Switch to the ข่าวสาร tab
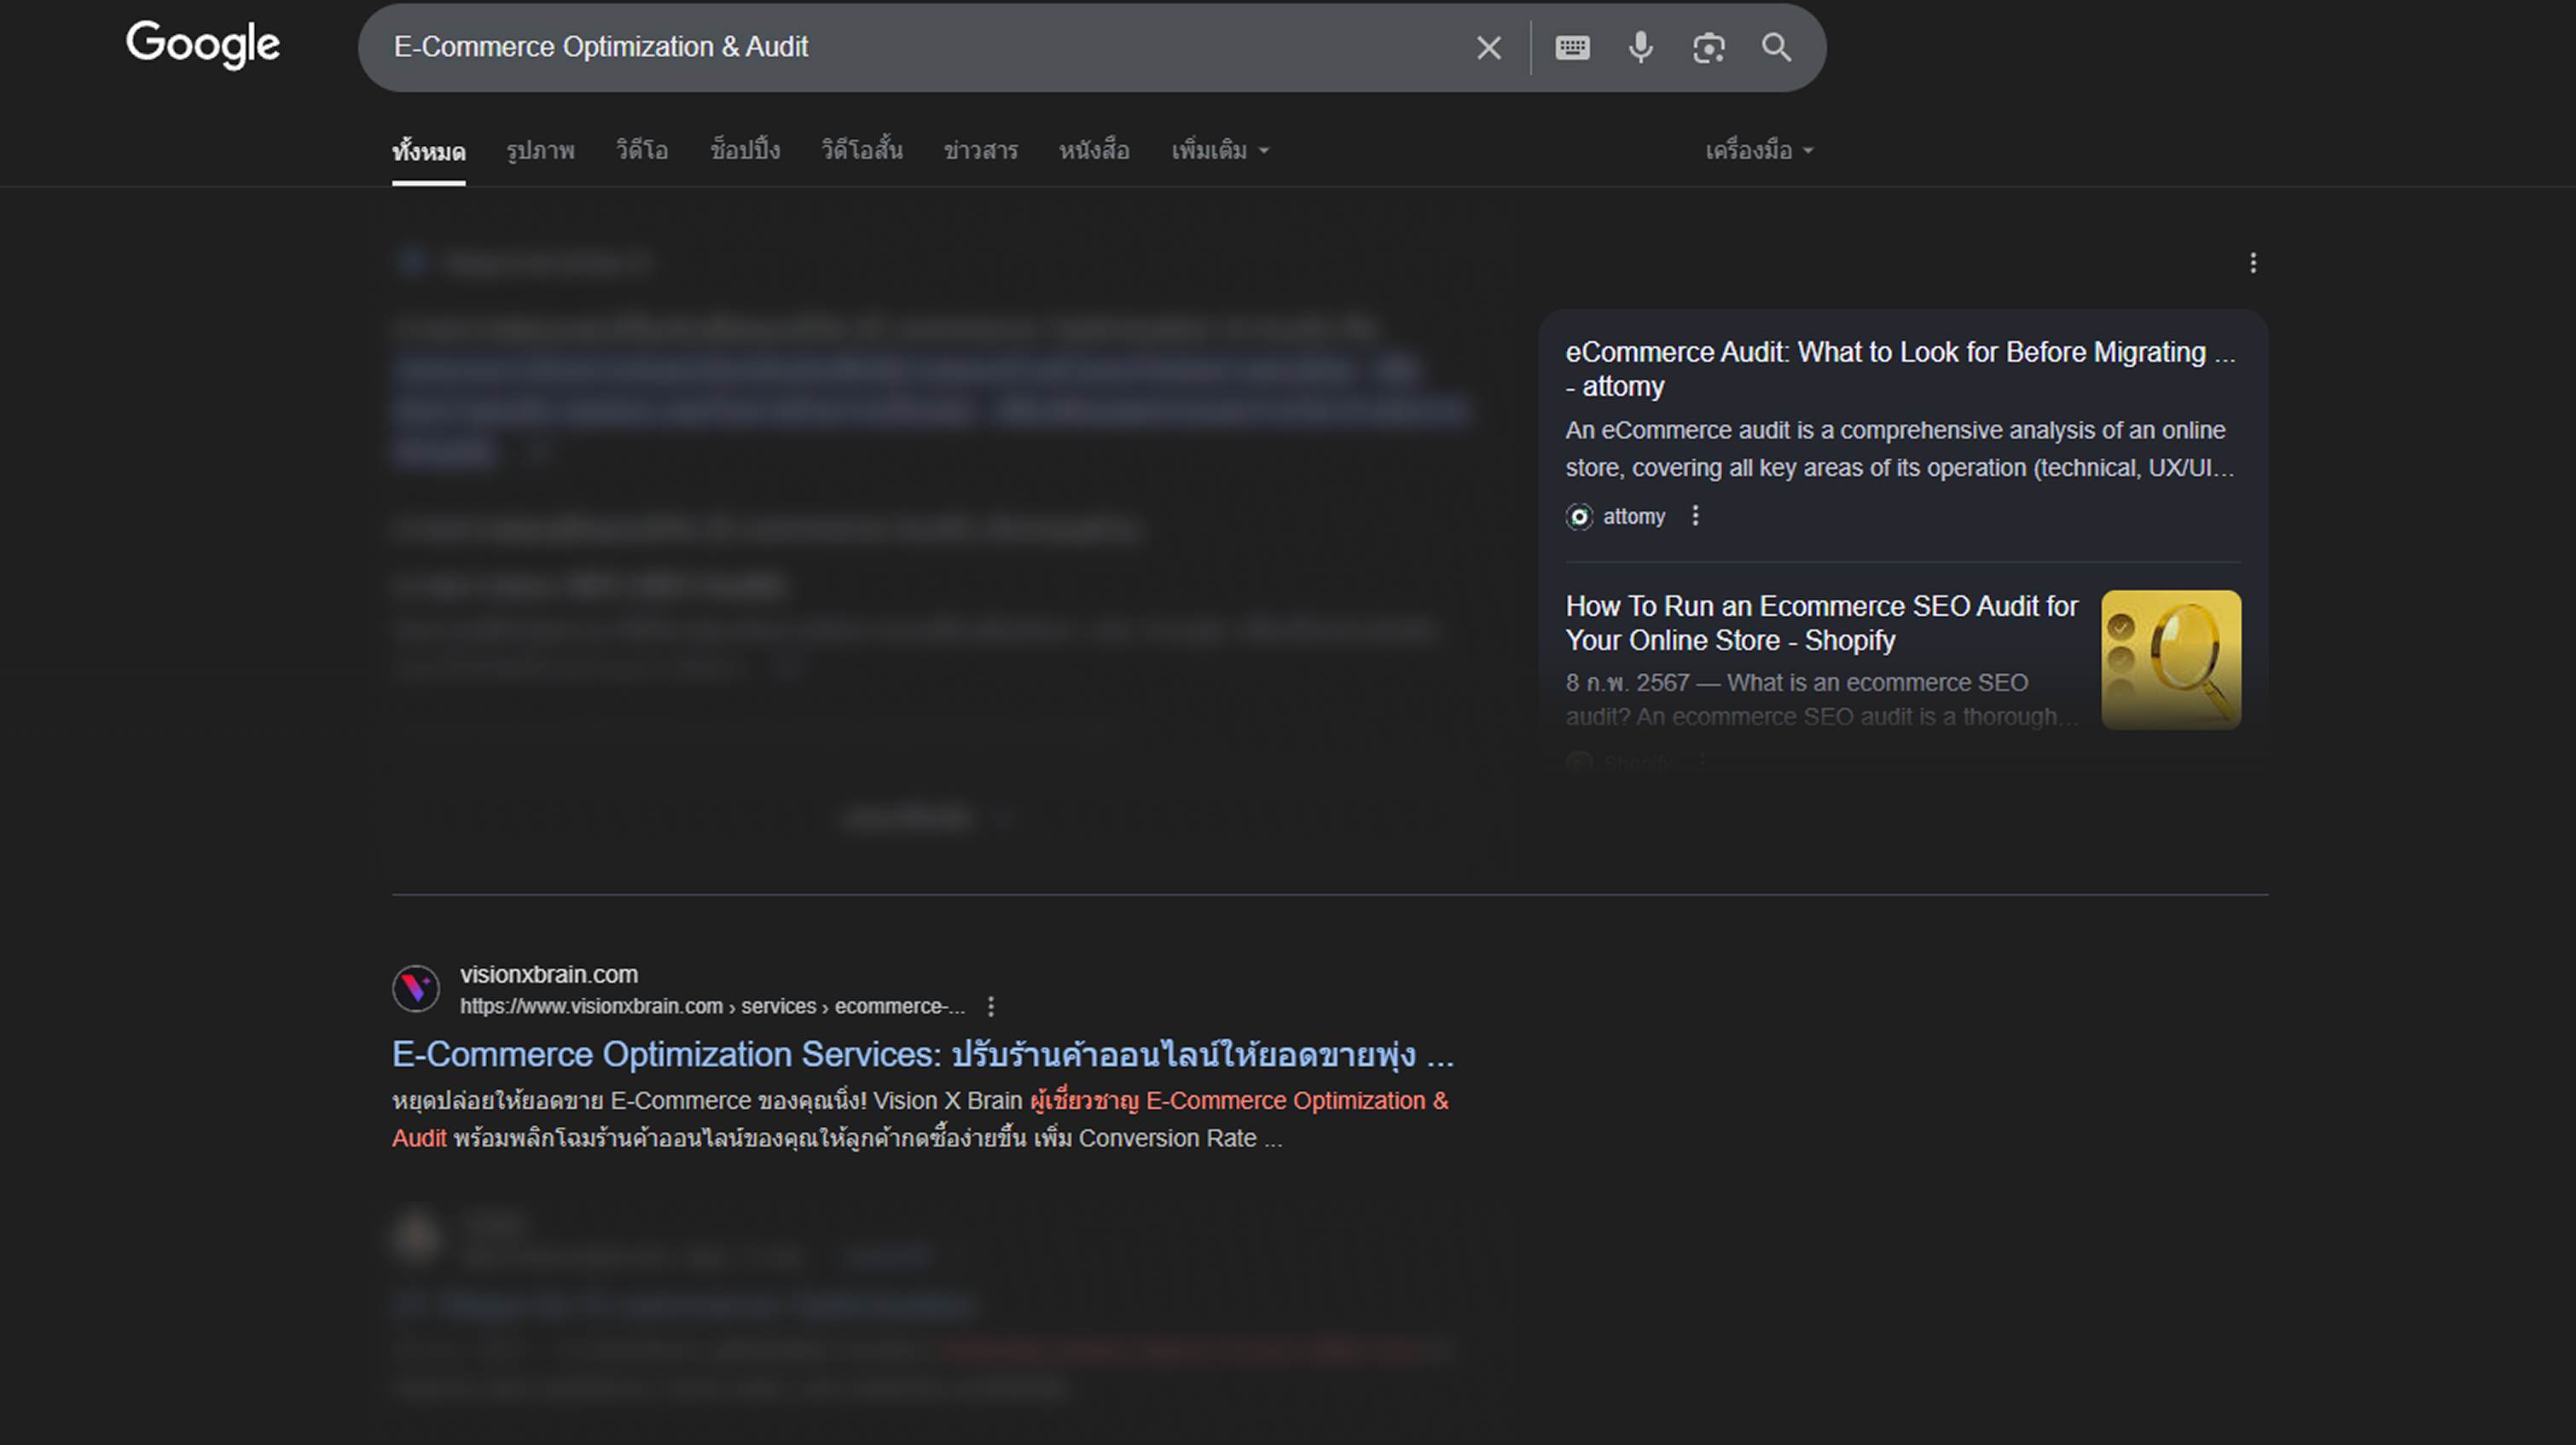 tap(981, 151)
